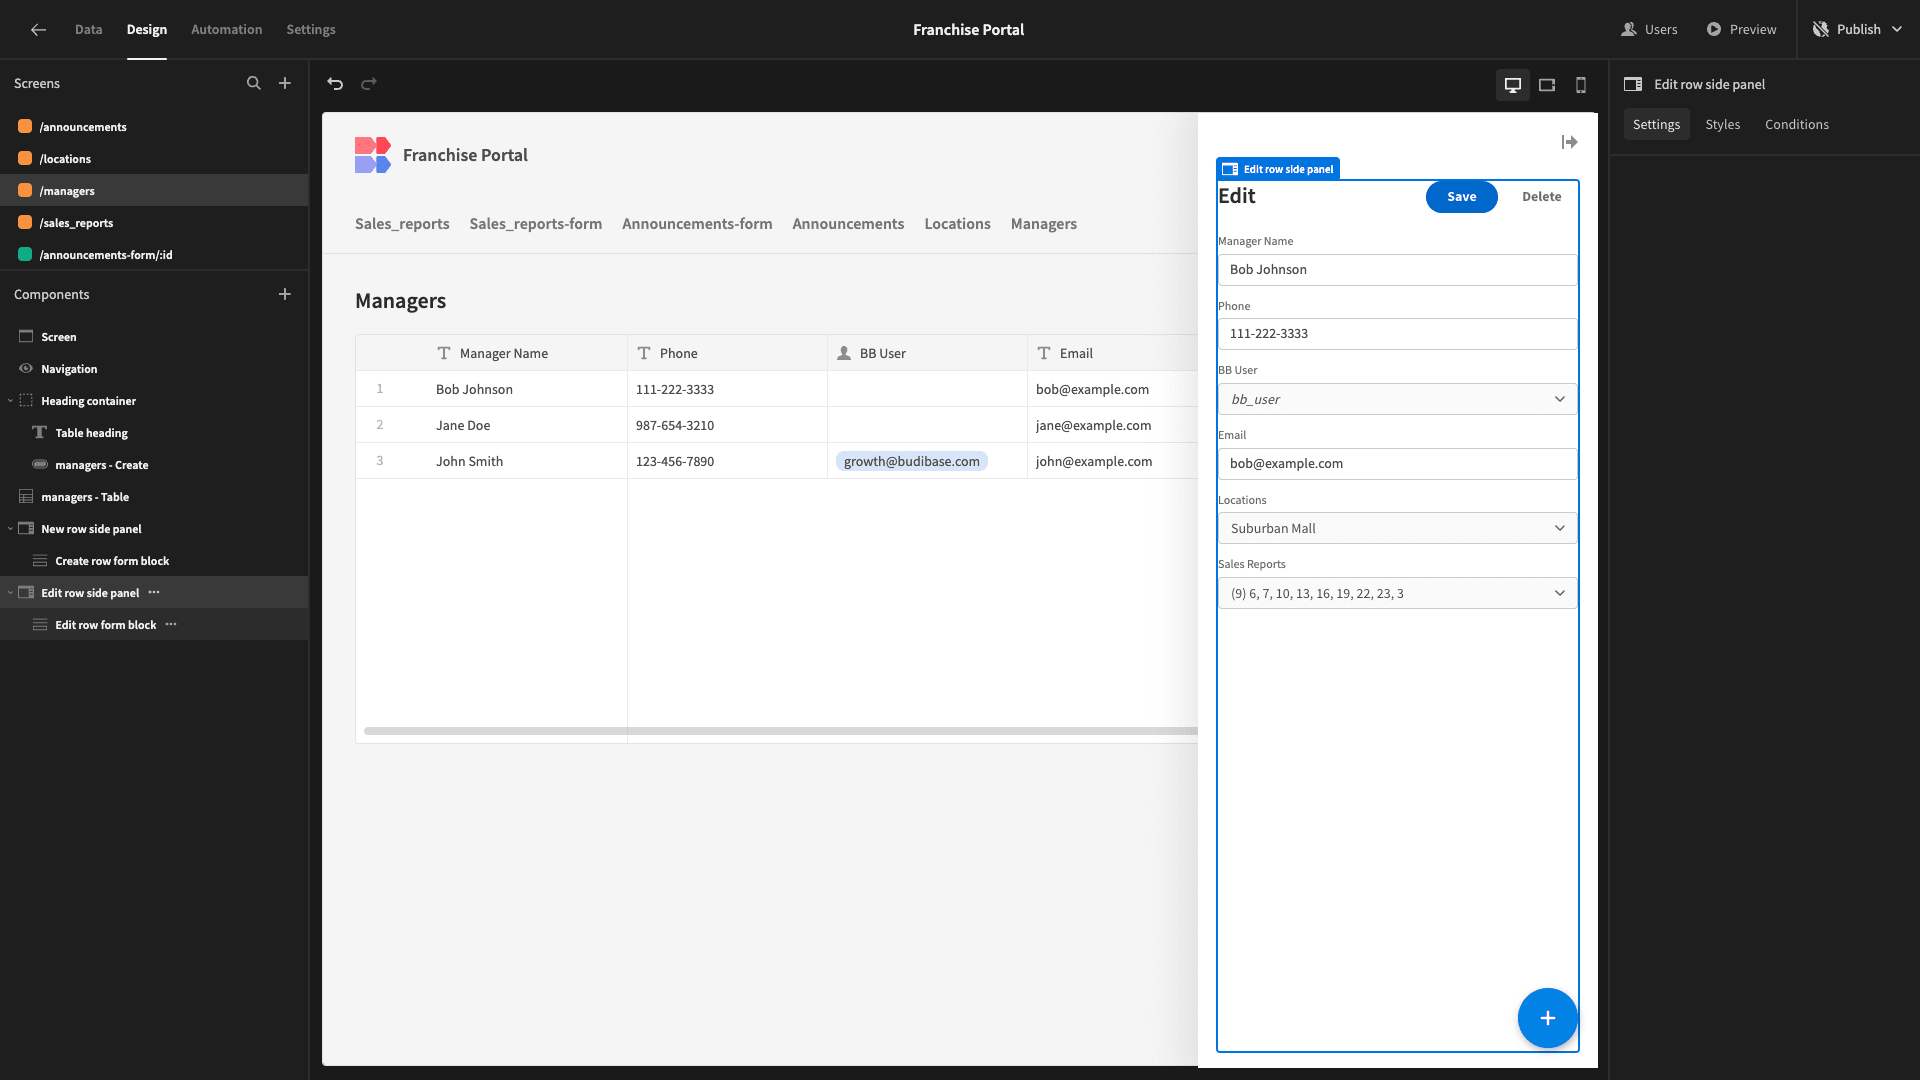This screenshot has width=1920, height=1080.
Task: Collapse the Edit row side panel node
Action: tap(10, 593)
